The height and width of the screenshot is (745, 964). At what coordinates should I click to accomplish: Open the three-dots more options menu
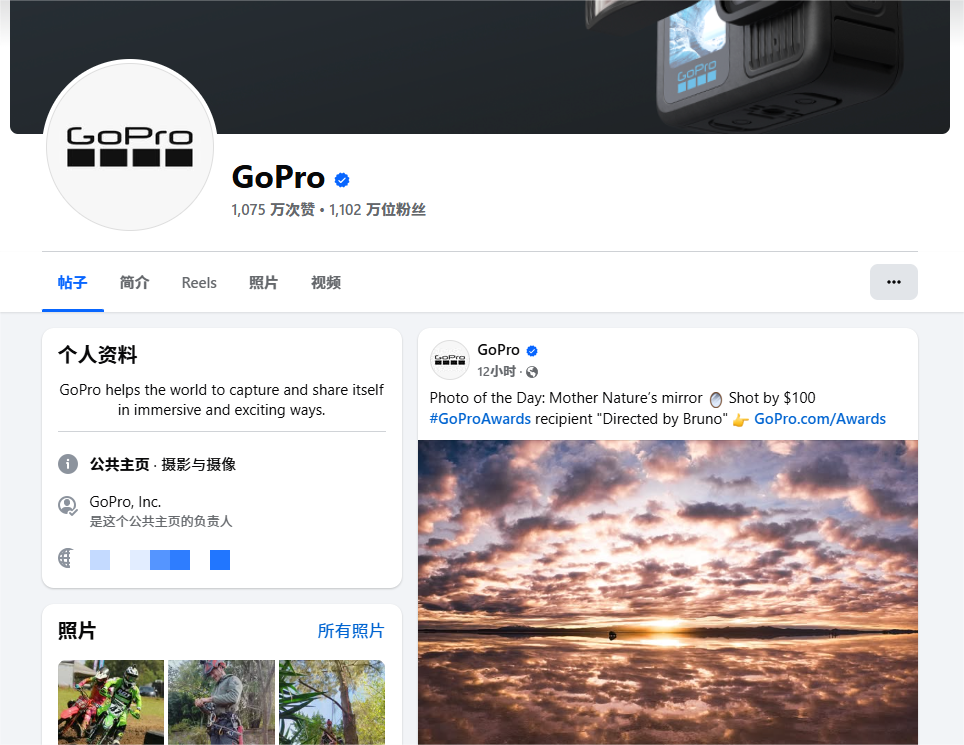[893, 282]
